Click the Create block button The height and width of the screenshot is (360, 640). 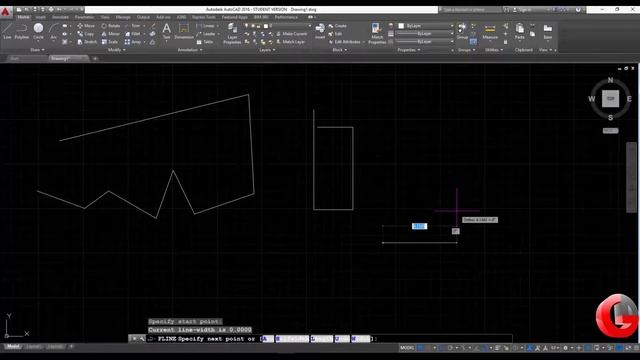(338, 26)
